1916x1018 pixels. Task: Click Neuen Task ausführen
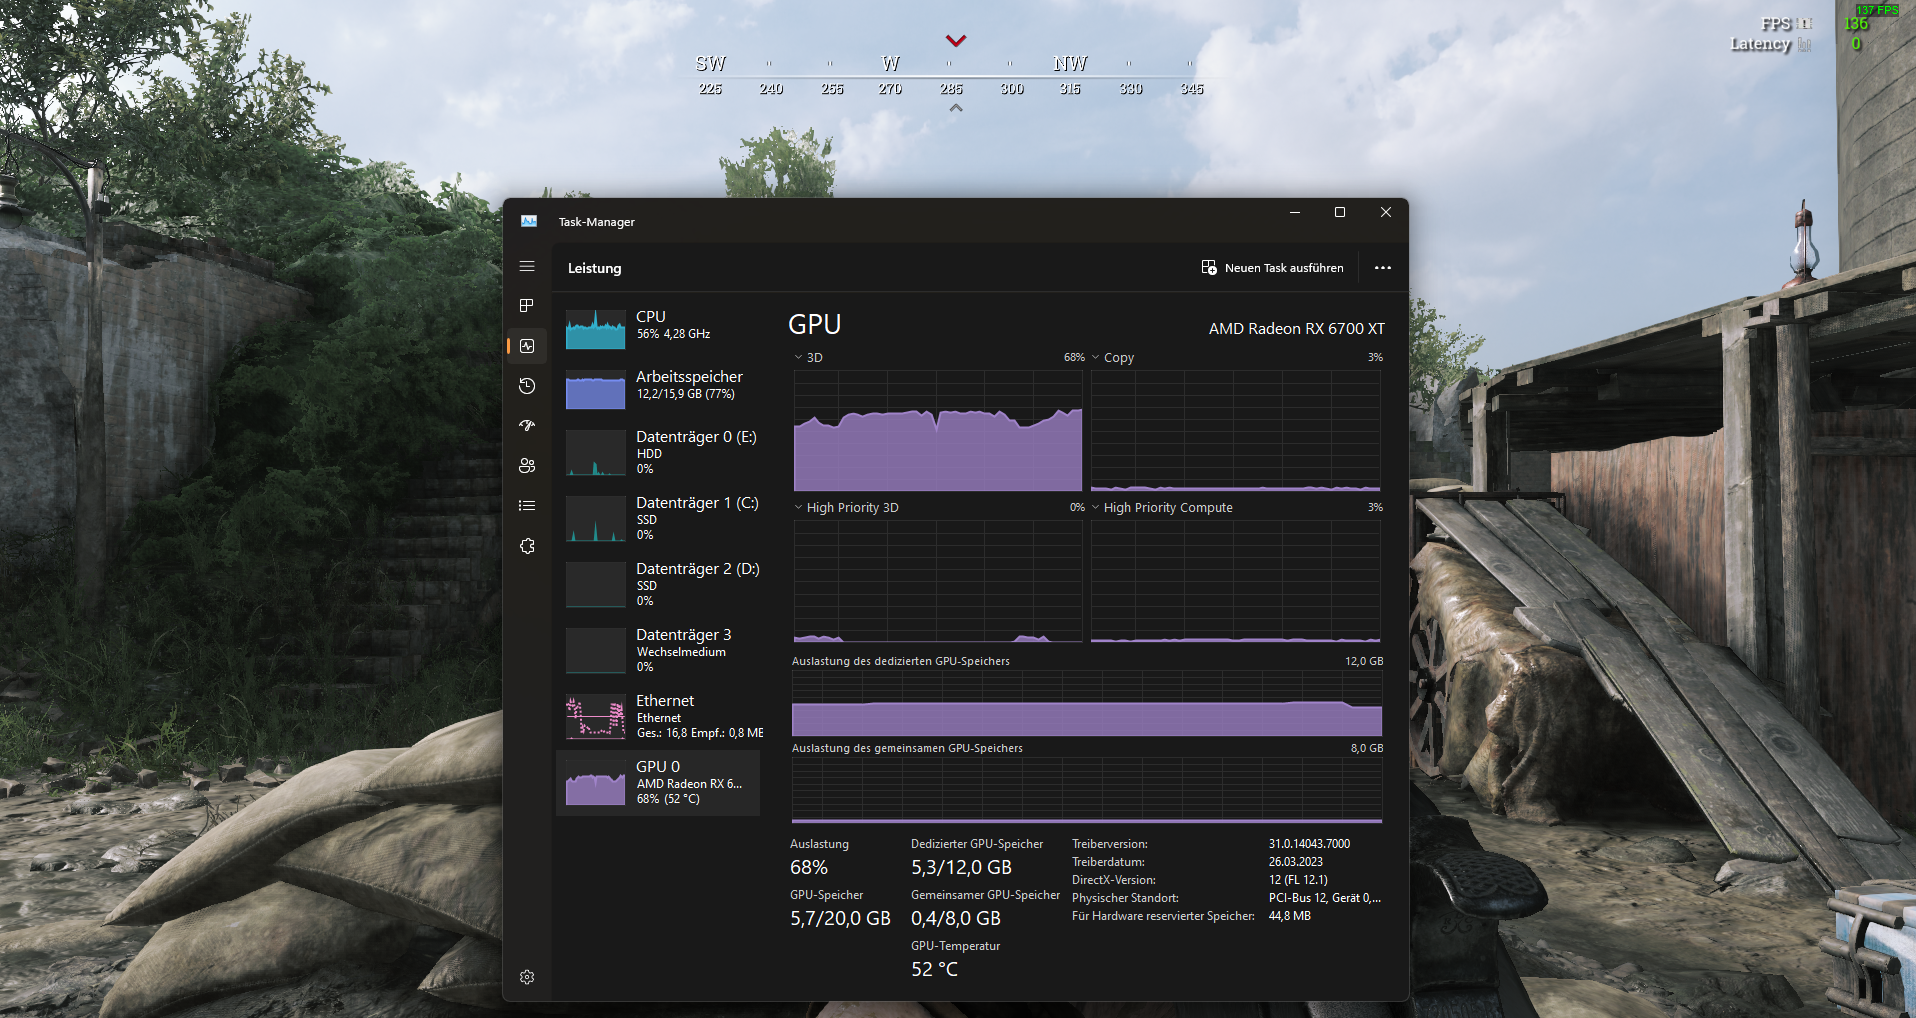click(x=1272, y=267)
